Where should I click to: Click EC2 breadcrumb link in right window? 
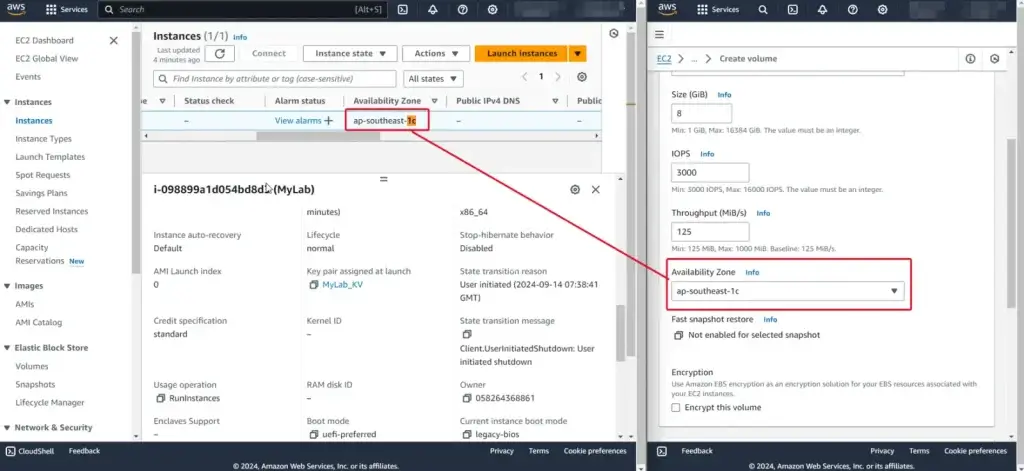click(x=664, y=59)
